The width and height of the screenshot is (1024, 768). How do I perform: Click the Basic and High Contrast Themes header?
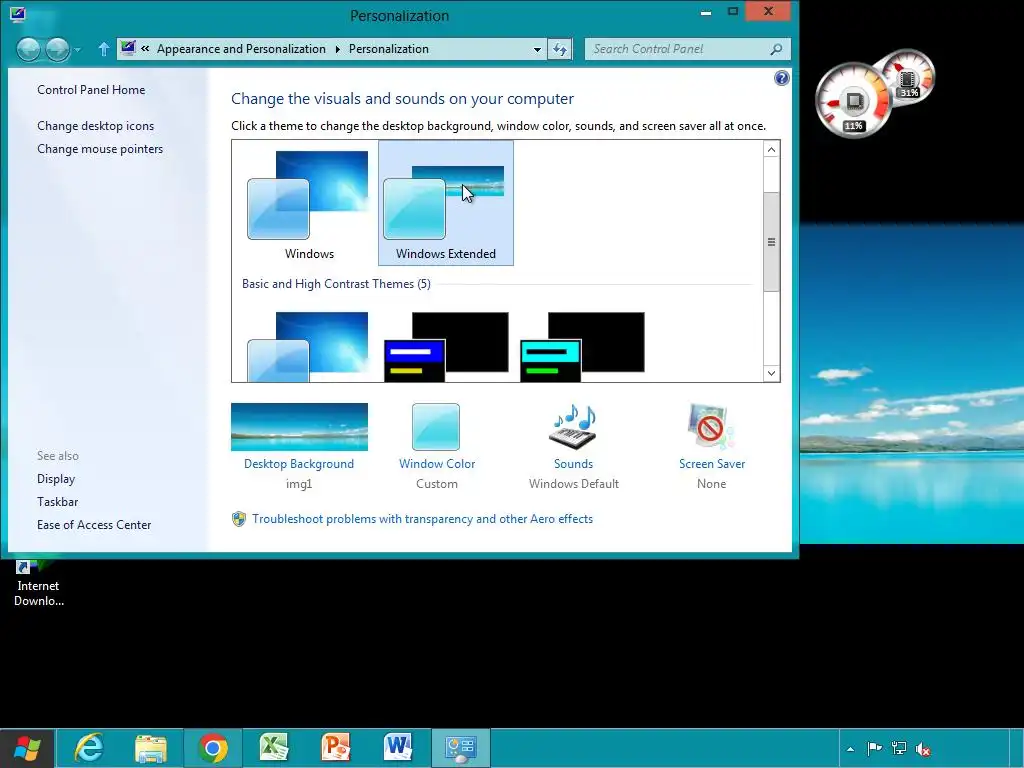tap(336, 284)
